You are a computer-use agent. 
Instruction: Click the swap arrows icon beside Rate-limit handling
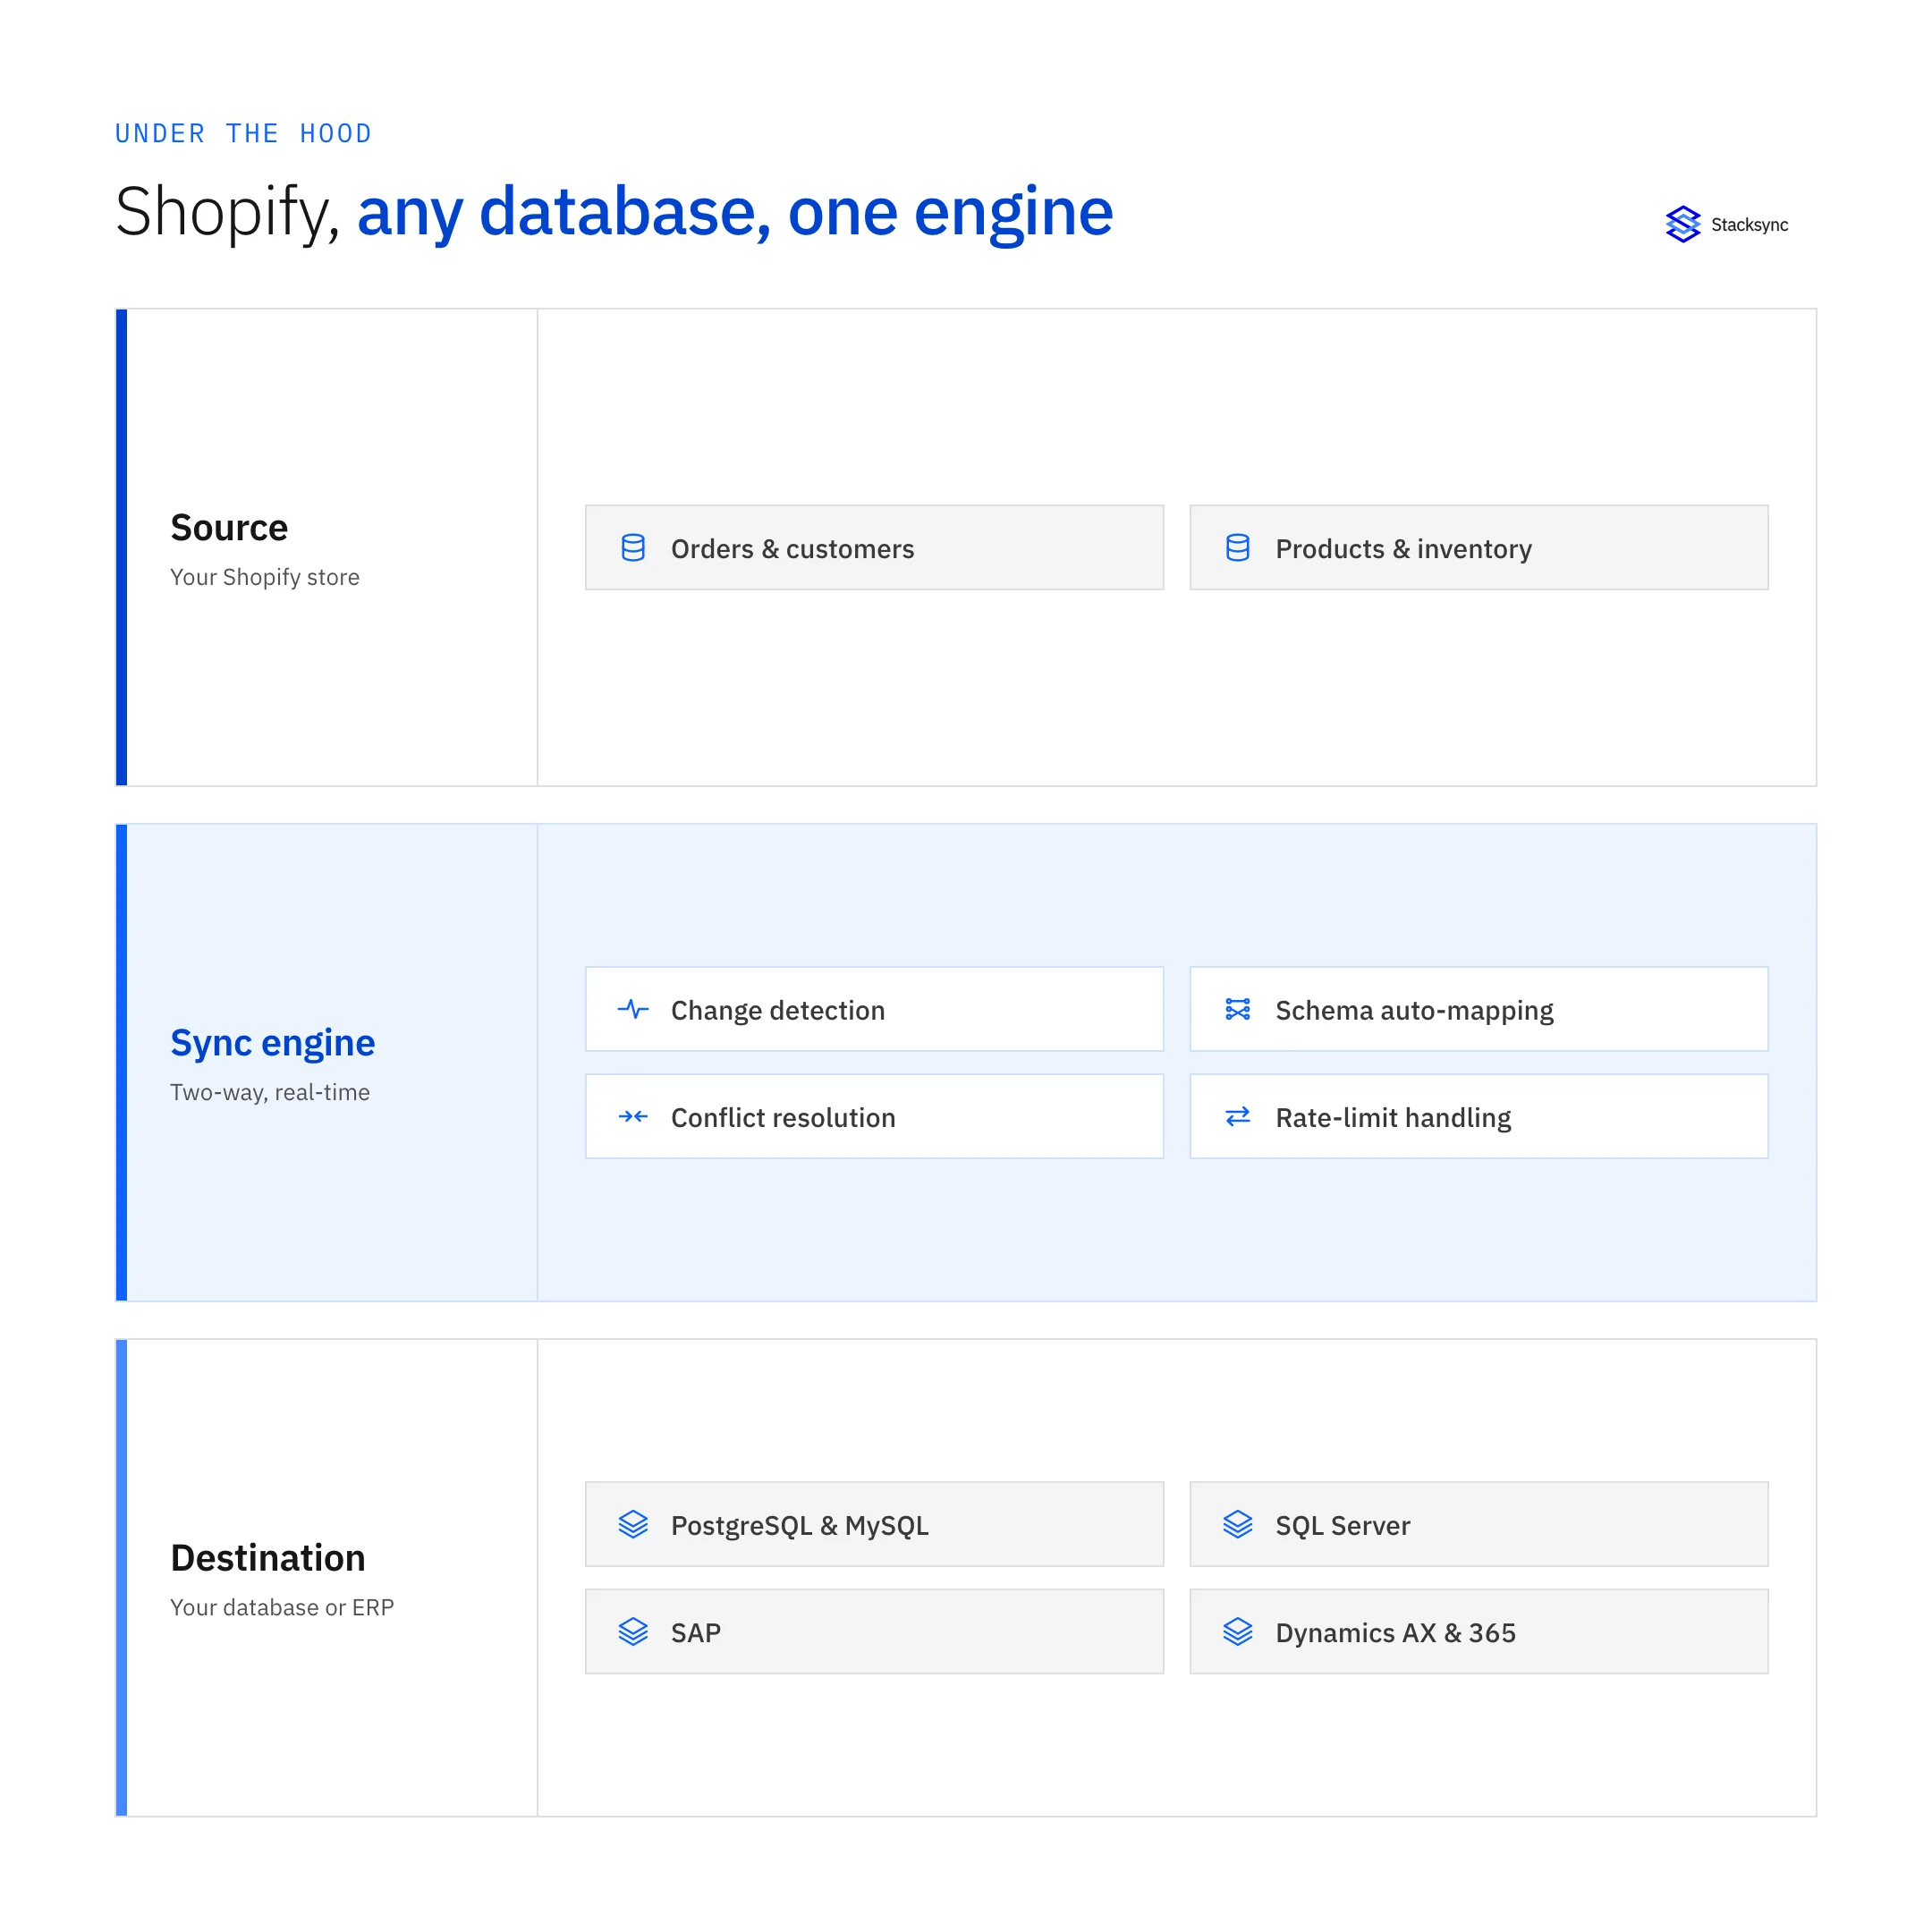pos(1238,1116)
